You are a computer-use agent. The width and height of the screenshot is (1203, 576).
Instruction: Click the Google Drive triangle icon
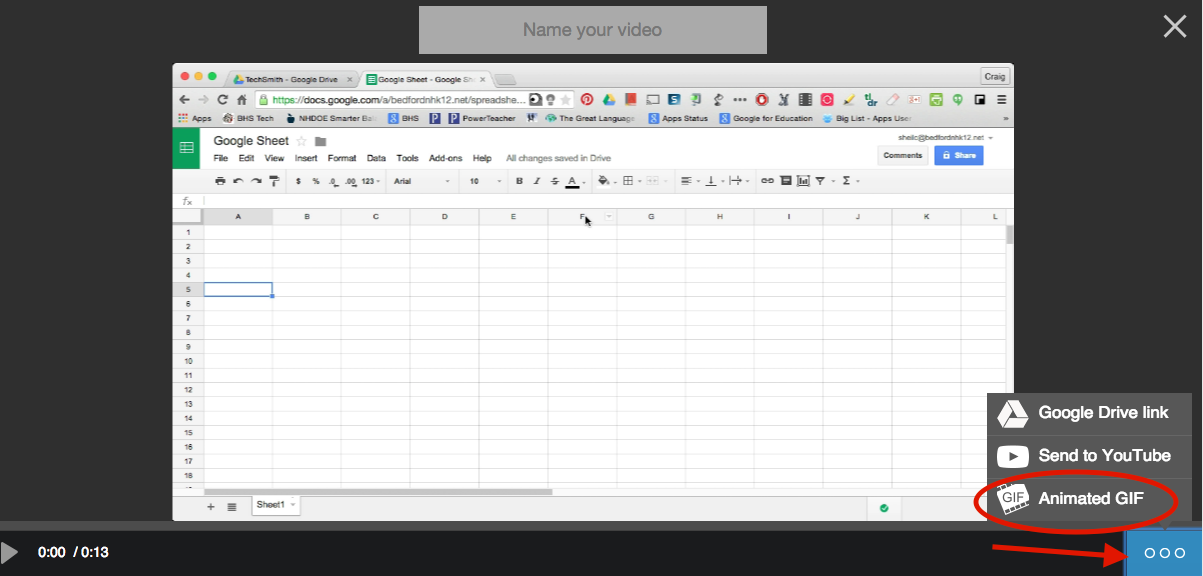click(1013, 413)
